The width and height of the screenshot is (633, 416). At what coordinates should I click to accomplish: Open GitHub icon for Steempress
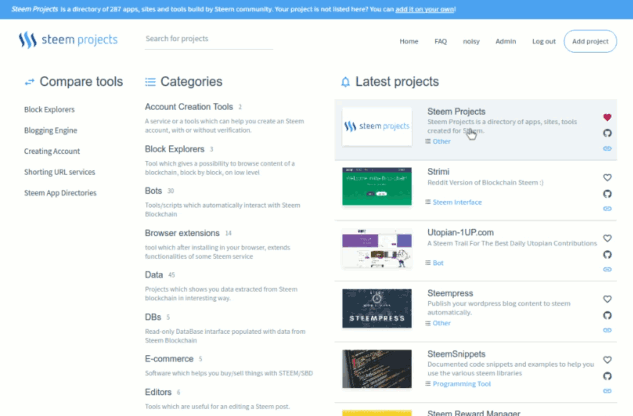(x=607, y=315)
